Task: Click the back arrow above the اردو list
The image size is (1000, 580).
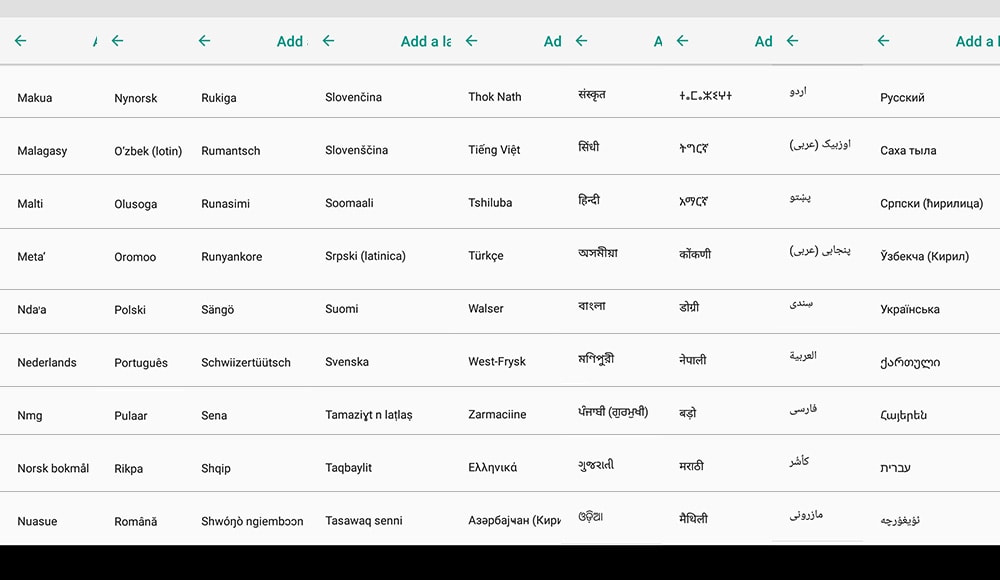Action: pyautogui.click(x=792, y=41)
